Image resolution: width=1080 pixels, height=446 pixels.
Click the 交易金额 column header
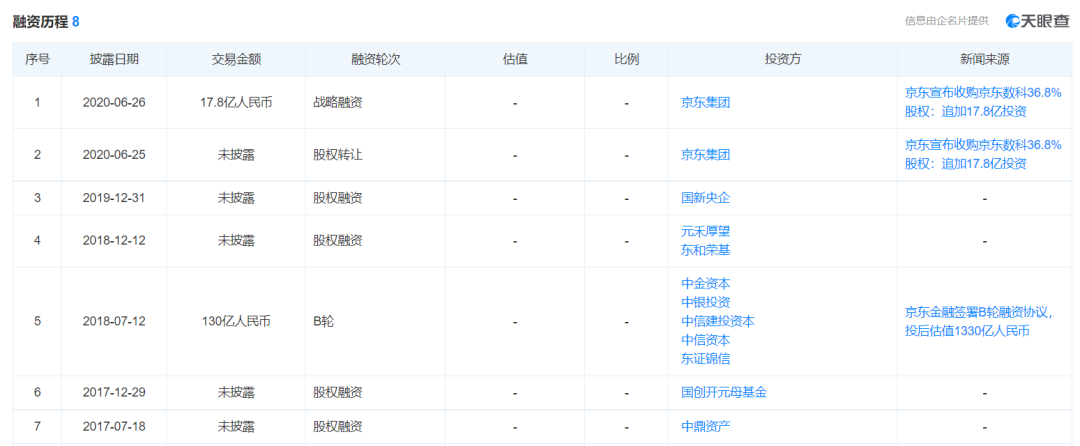tap(236, 59)
